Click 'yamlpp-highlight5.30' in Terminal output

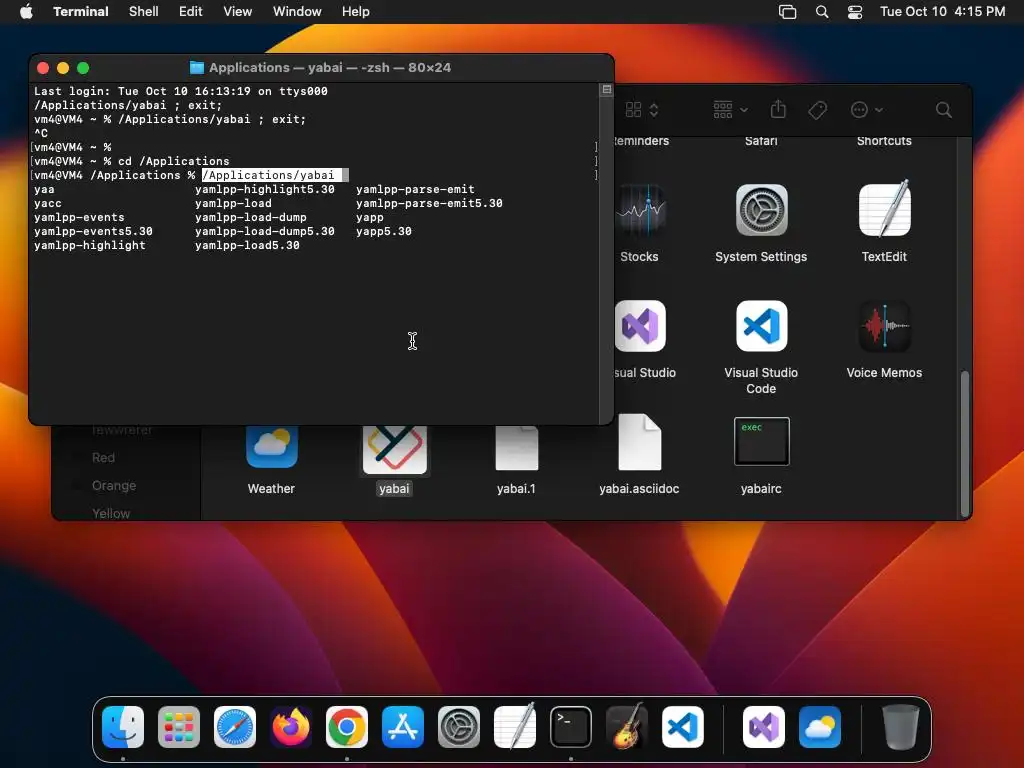click(264, 189)
